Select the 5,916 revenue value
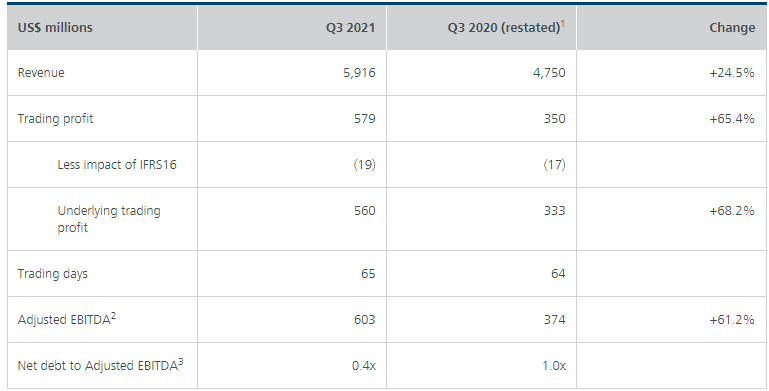Image resolution: width=769 pixels, height=391 pixels. click(359, 73)
